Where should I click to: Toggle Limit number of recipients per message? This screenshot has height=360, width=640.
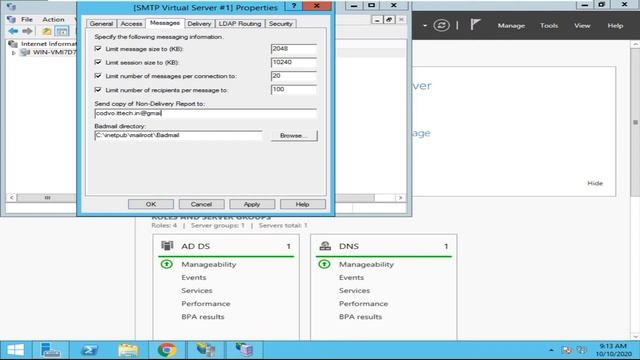click(x=98, y=89)
